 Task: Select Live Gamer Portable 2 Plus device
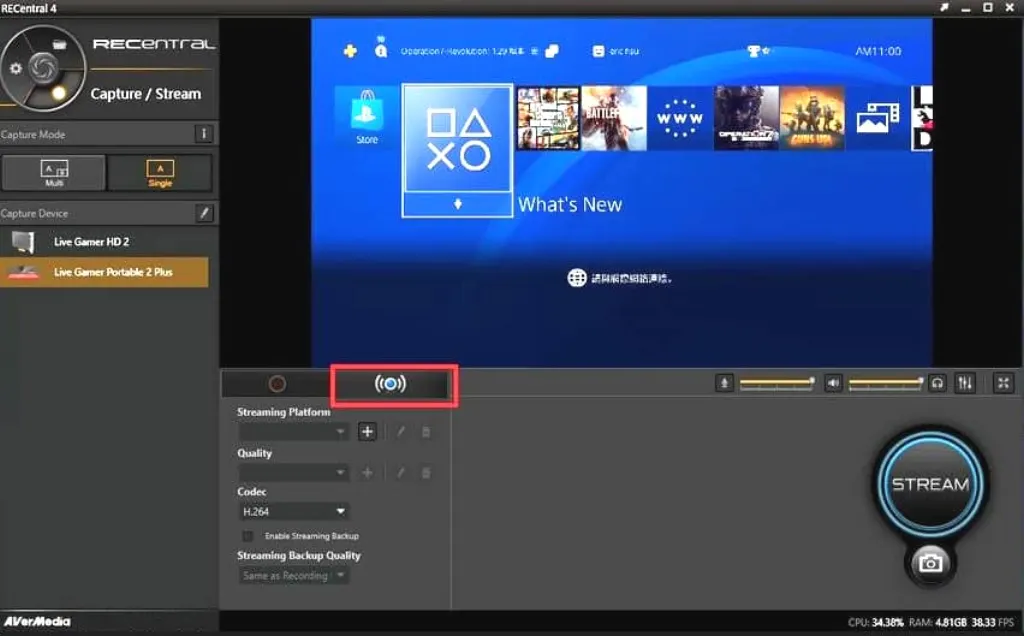(104, 272)
